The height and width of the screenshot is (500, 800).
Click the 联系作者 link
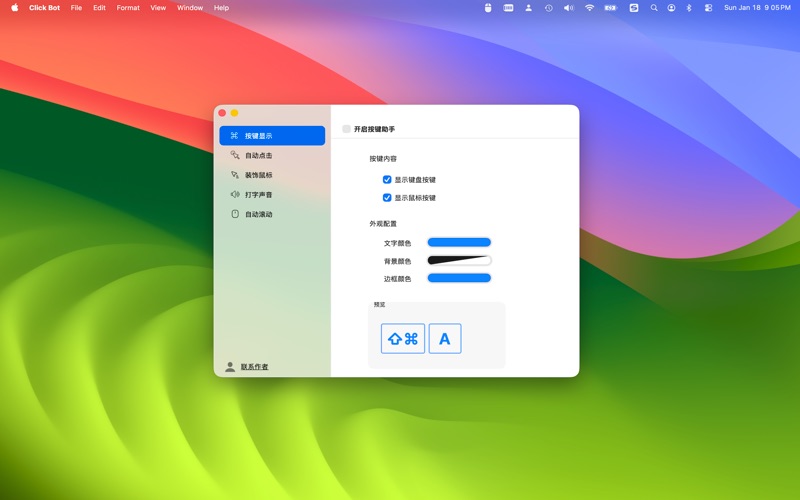tap(254, 367)
